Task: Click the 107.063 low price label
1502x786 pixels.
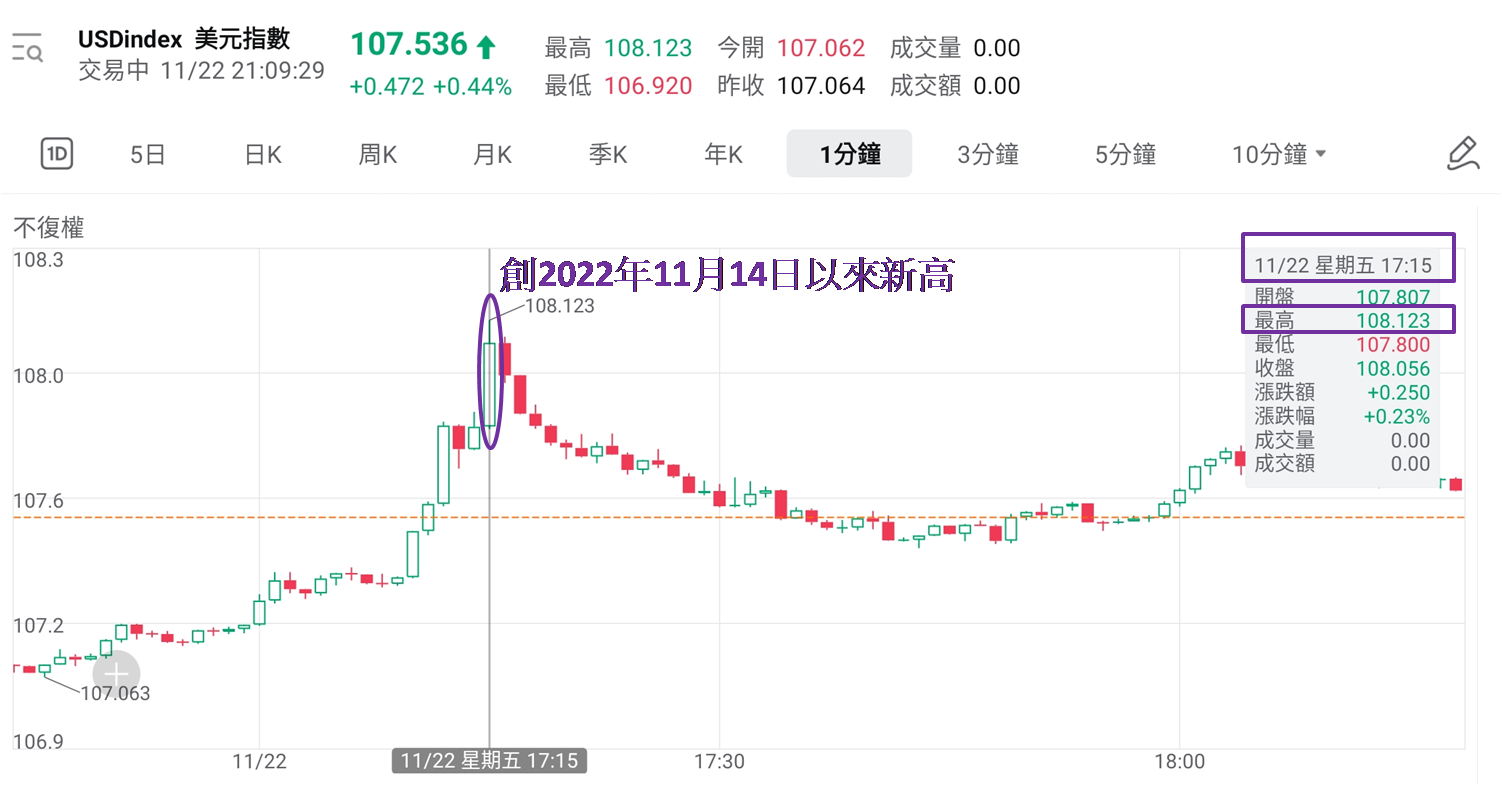Action: tap(115, 693)
